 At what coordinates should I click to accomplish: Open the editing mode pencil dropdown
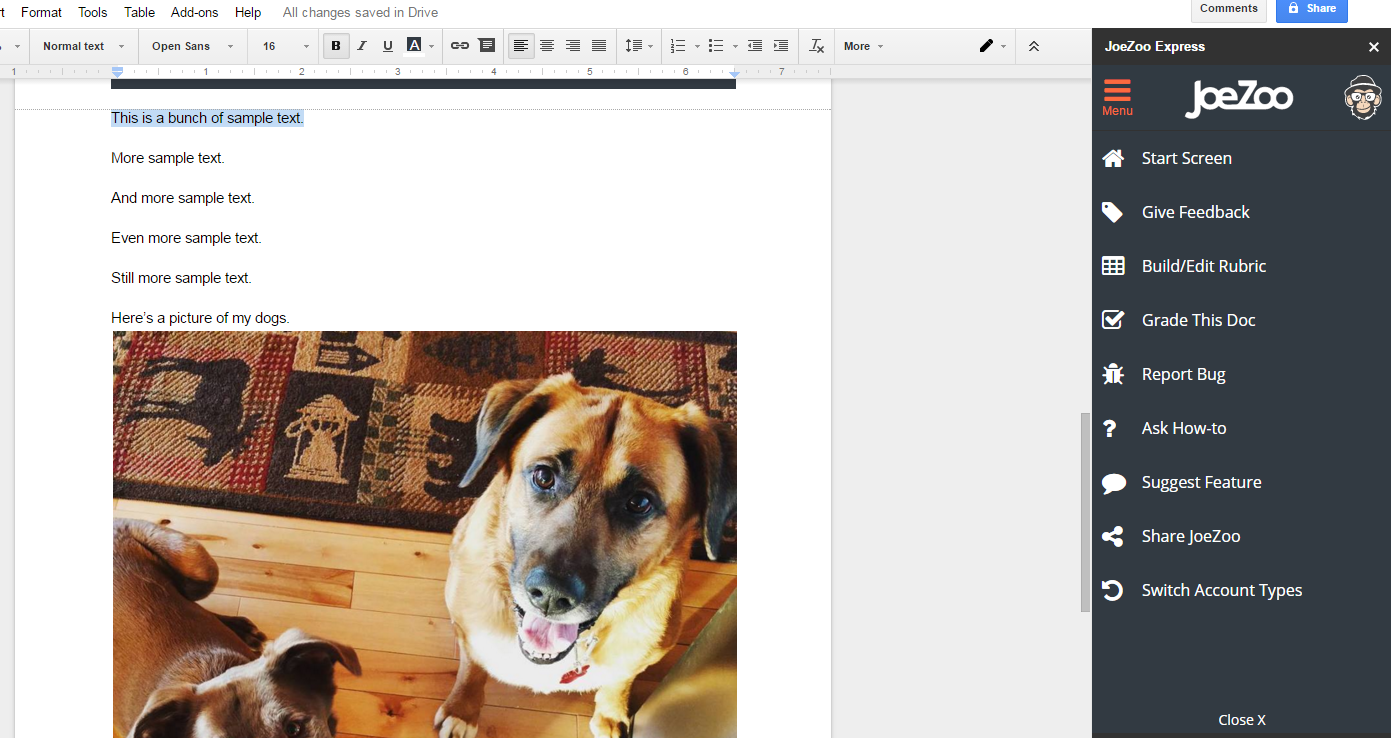(992, 46)
